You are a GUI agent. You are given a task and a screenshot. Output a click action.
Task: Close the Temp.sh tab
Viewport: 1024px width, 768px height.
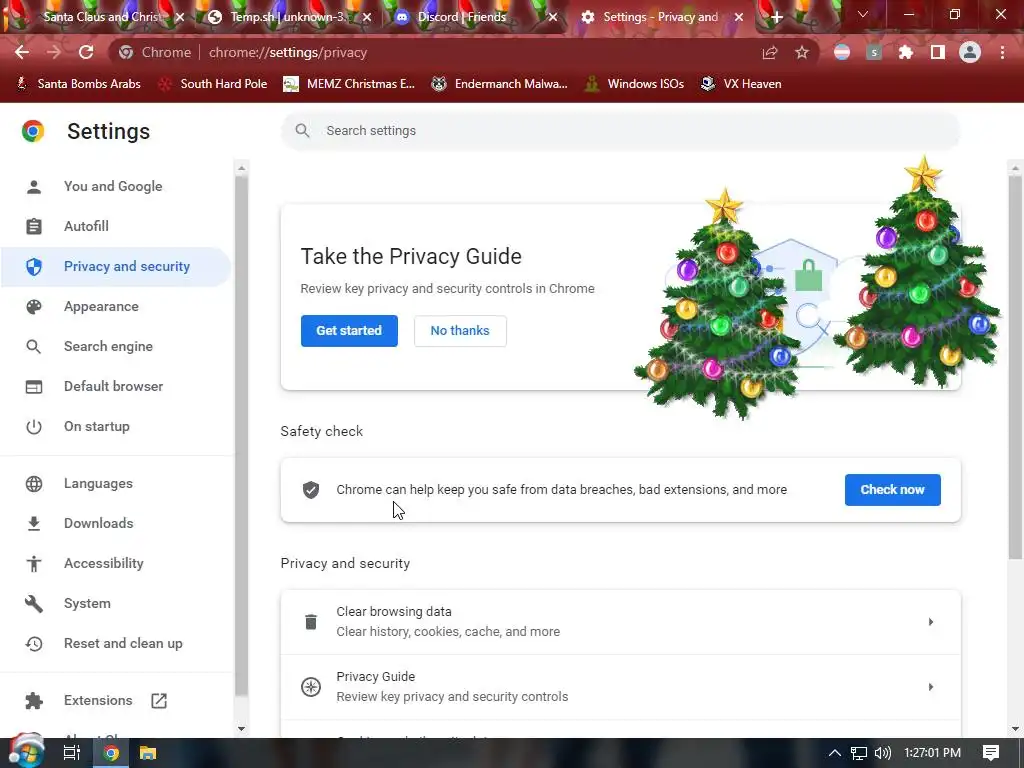[x=367, y=17]
